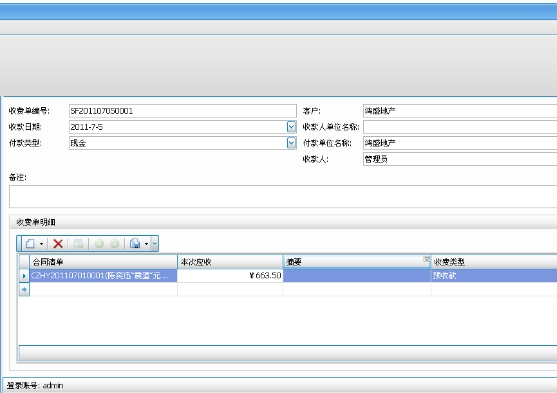Click the 收费单编号 input field
Screen dimensions: 557x393
click(x=183, y=111)
